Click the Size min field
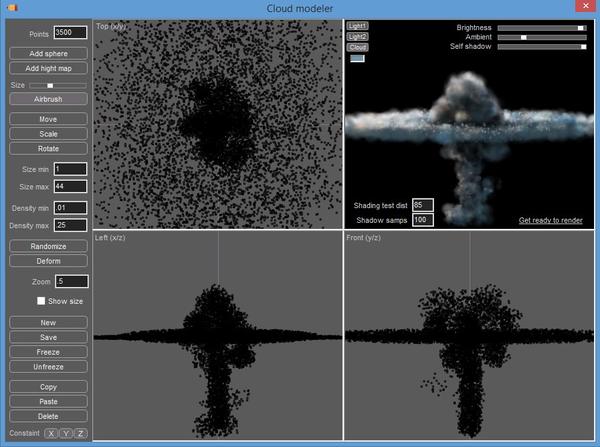 [x=70, y=169]
